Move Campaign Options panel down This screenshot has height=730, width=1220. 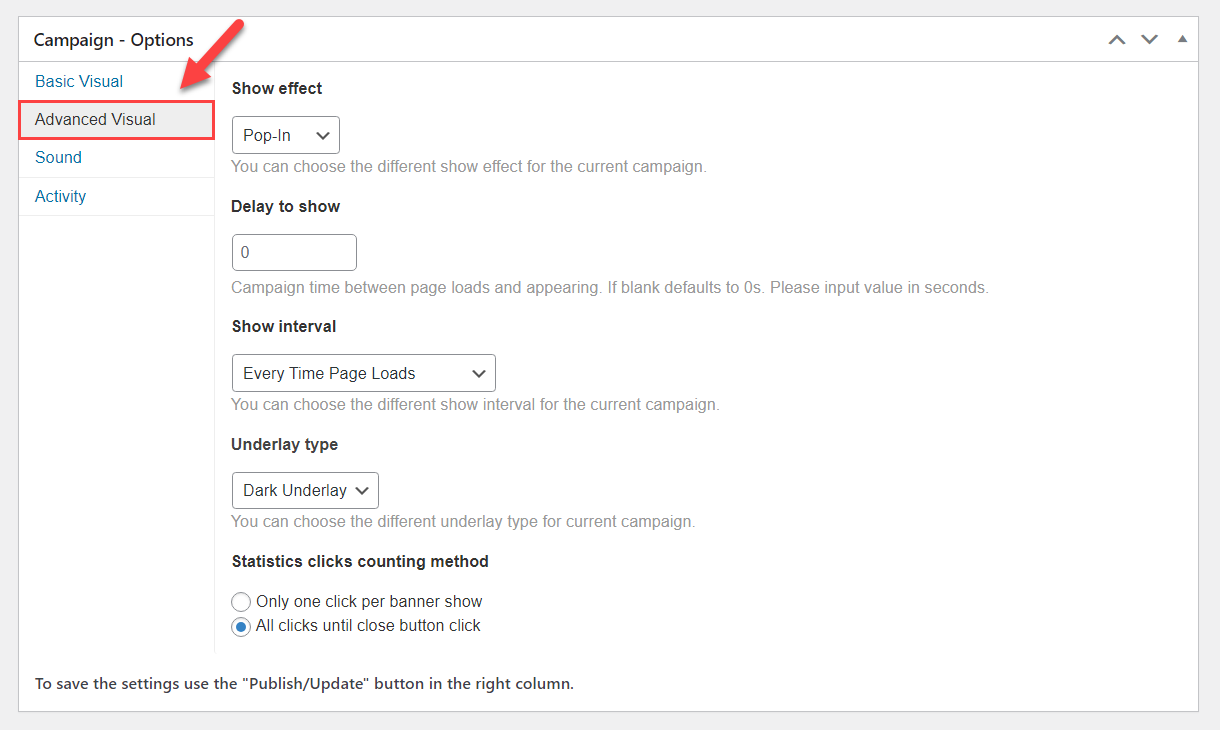(1150, 40)
